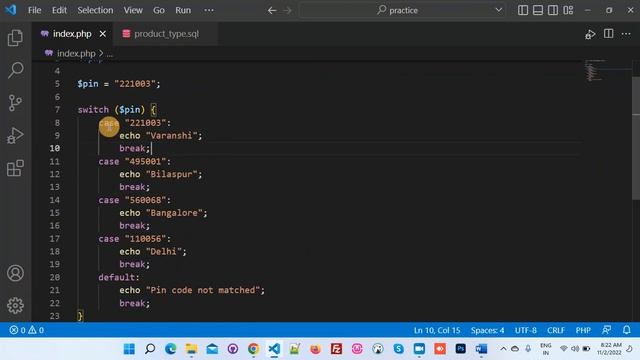Switch to the product_type.sql tab
The image size is (640, 360).
tap(166, 34)
